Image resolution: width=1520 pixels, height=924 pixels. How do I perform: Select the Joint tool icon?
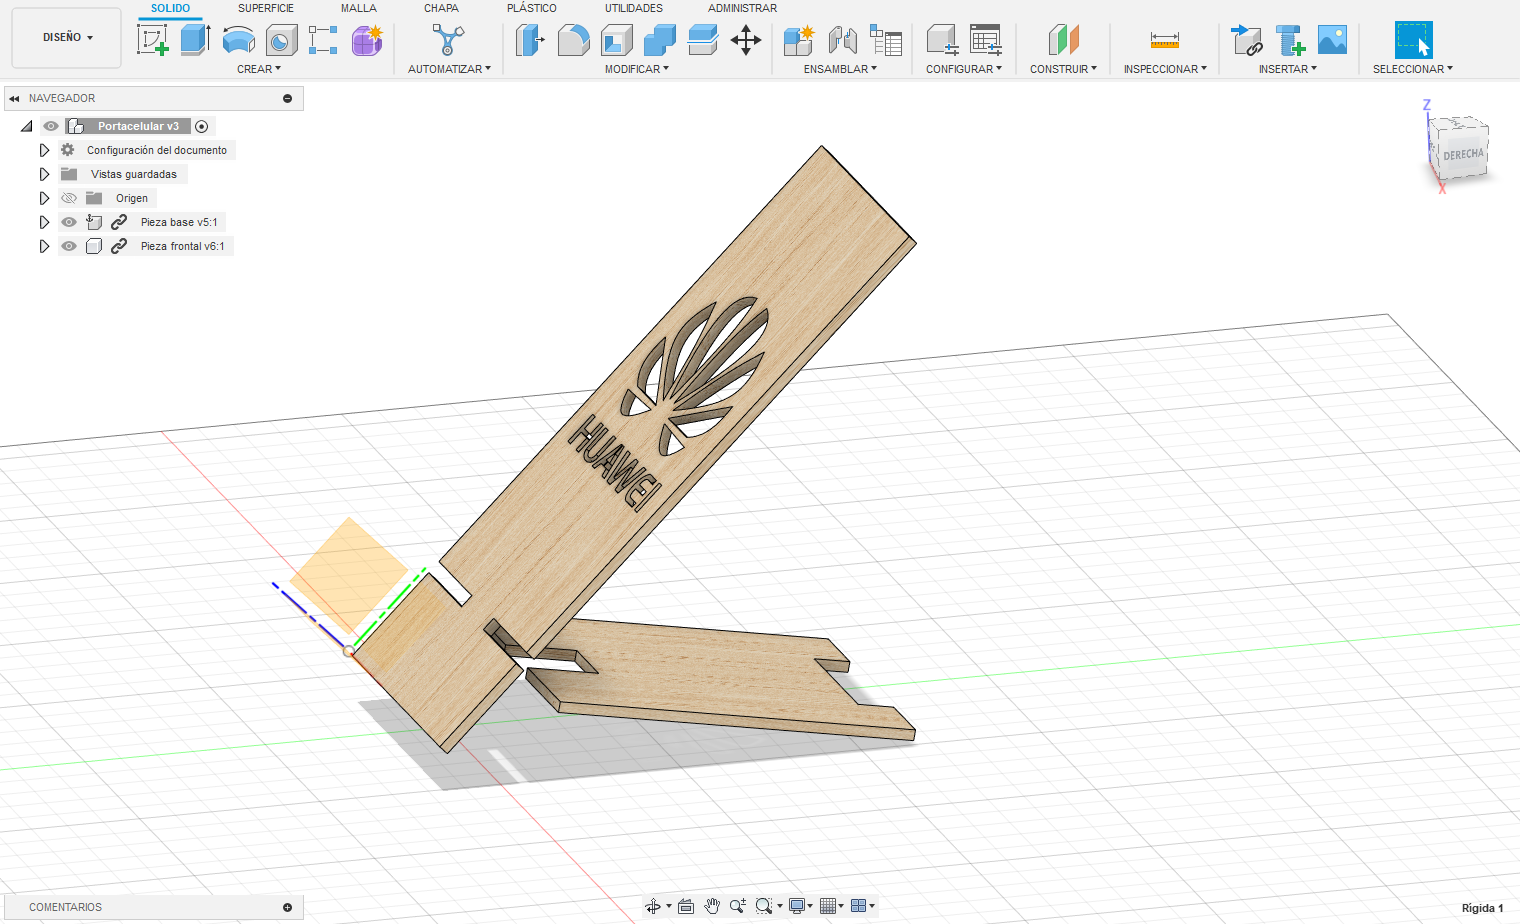842,40
